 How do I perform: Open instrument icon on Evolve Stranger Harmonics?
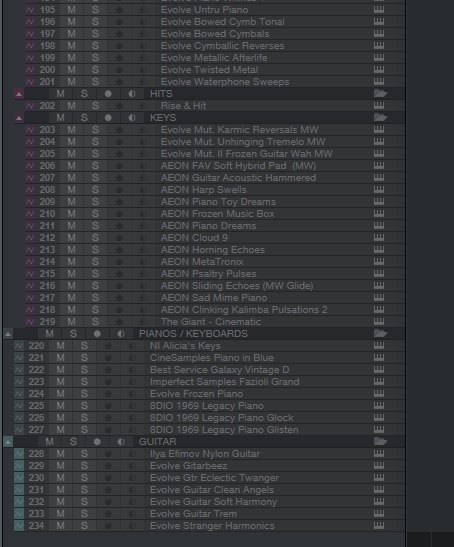point(379,526)
